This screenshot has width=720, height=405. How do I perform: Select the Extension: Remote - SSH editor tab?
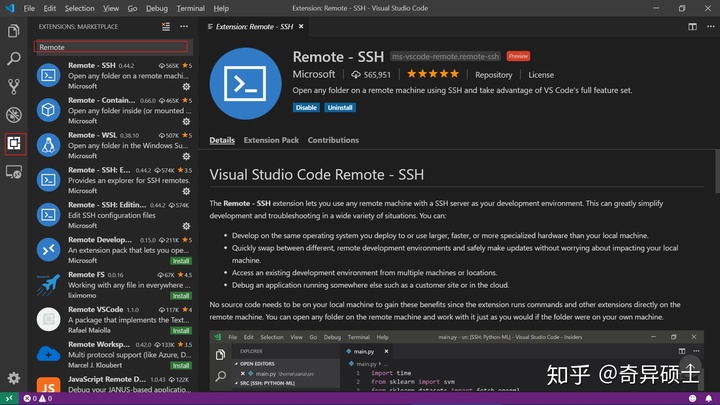click(254, 27)
